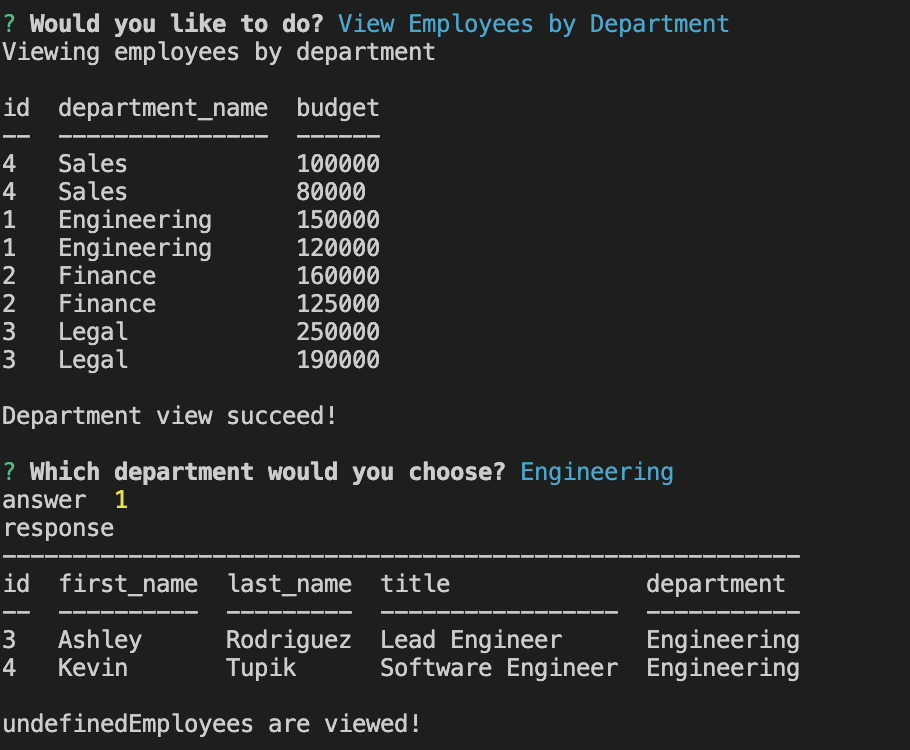
Task: Click 'Legal' in the 190000 budget row
Action: 93,361
